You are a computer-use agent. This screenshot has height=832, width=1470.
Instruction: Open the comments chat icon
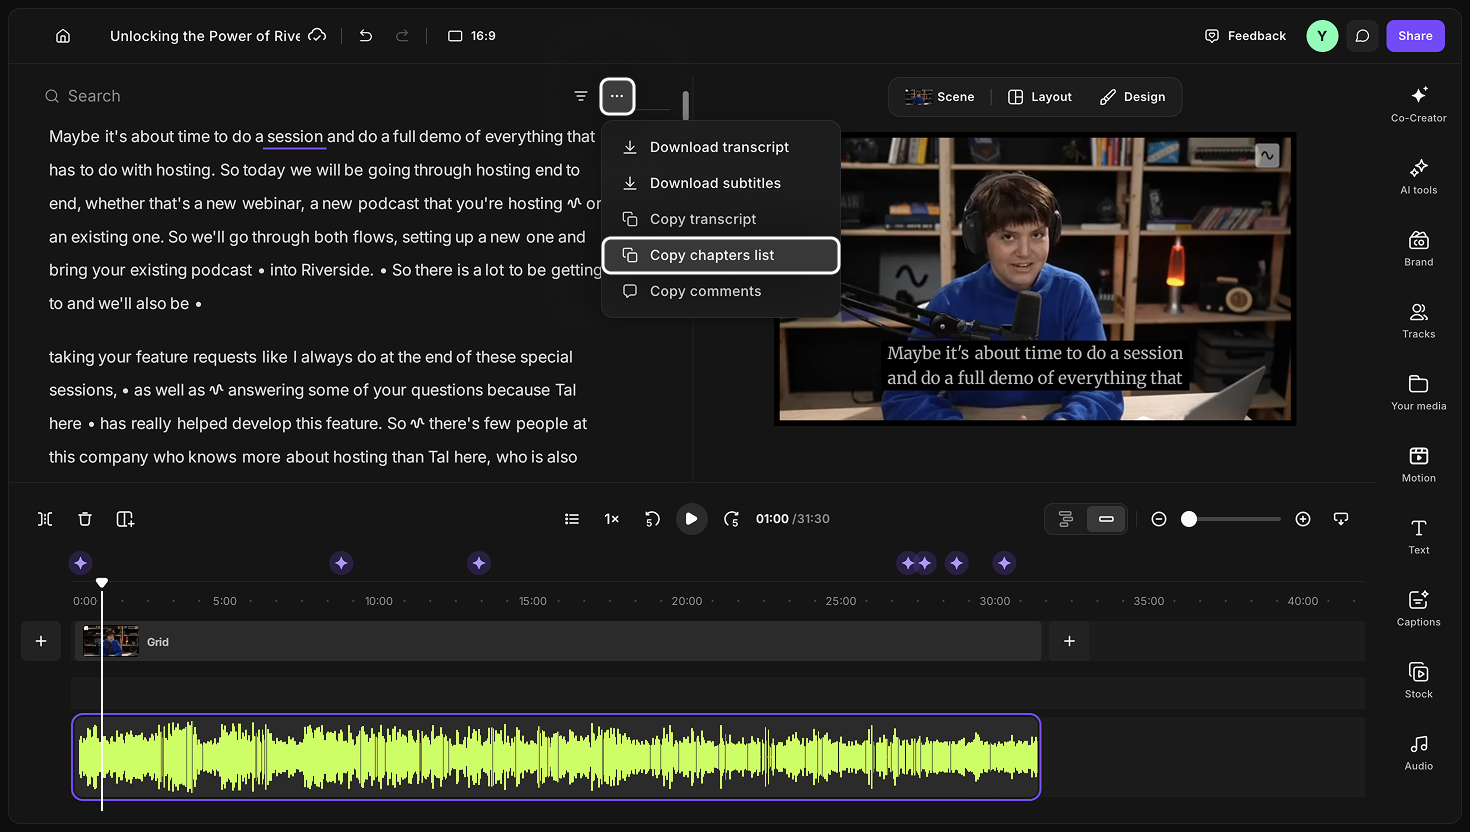(1362, 36)
